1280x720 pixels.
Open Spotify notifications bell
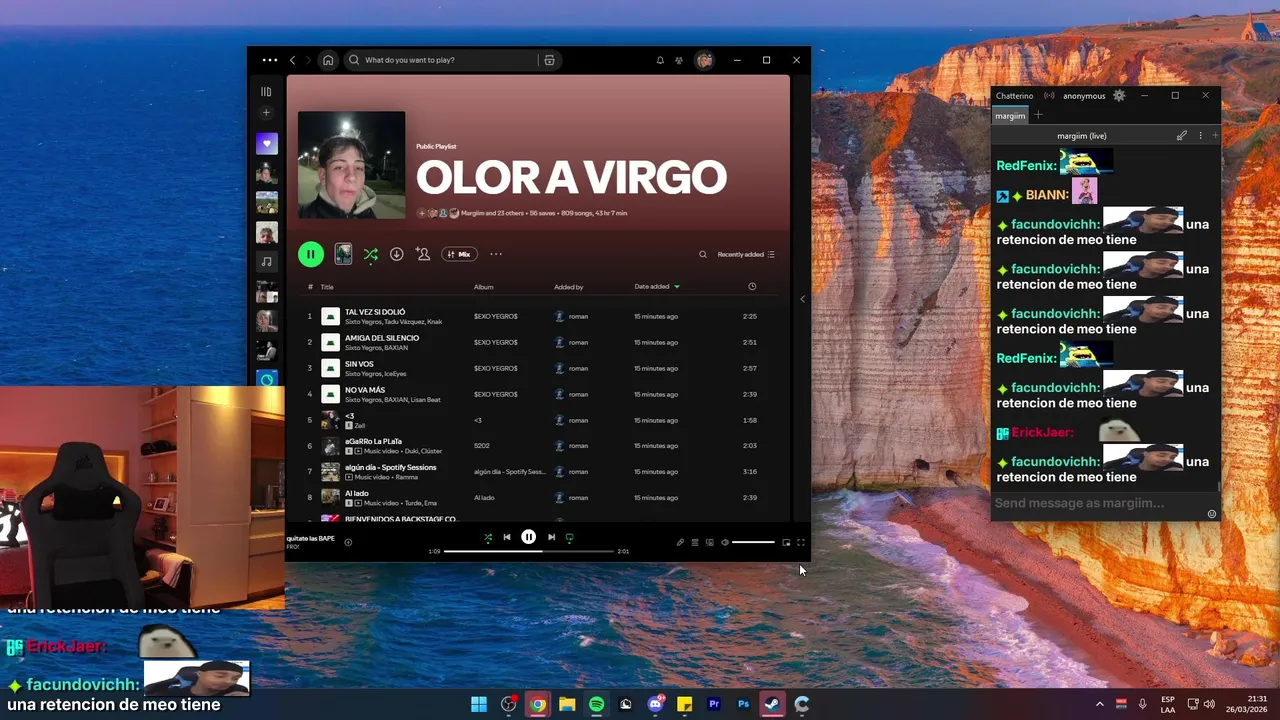point(660,60)
